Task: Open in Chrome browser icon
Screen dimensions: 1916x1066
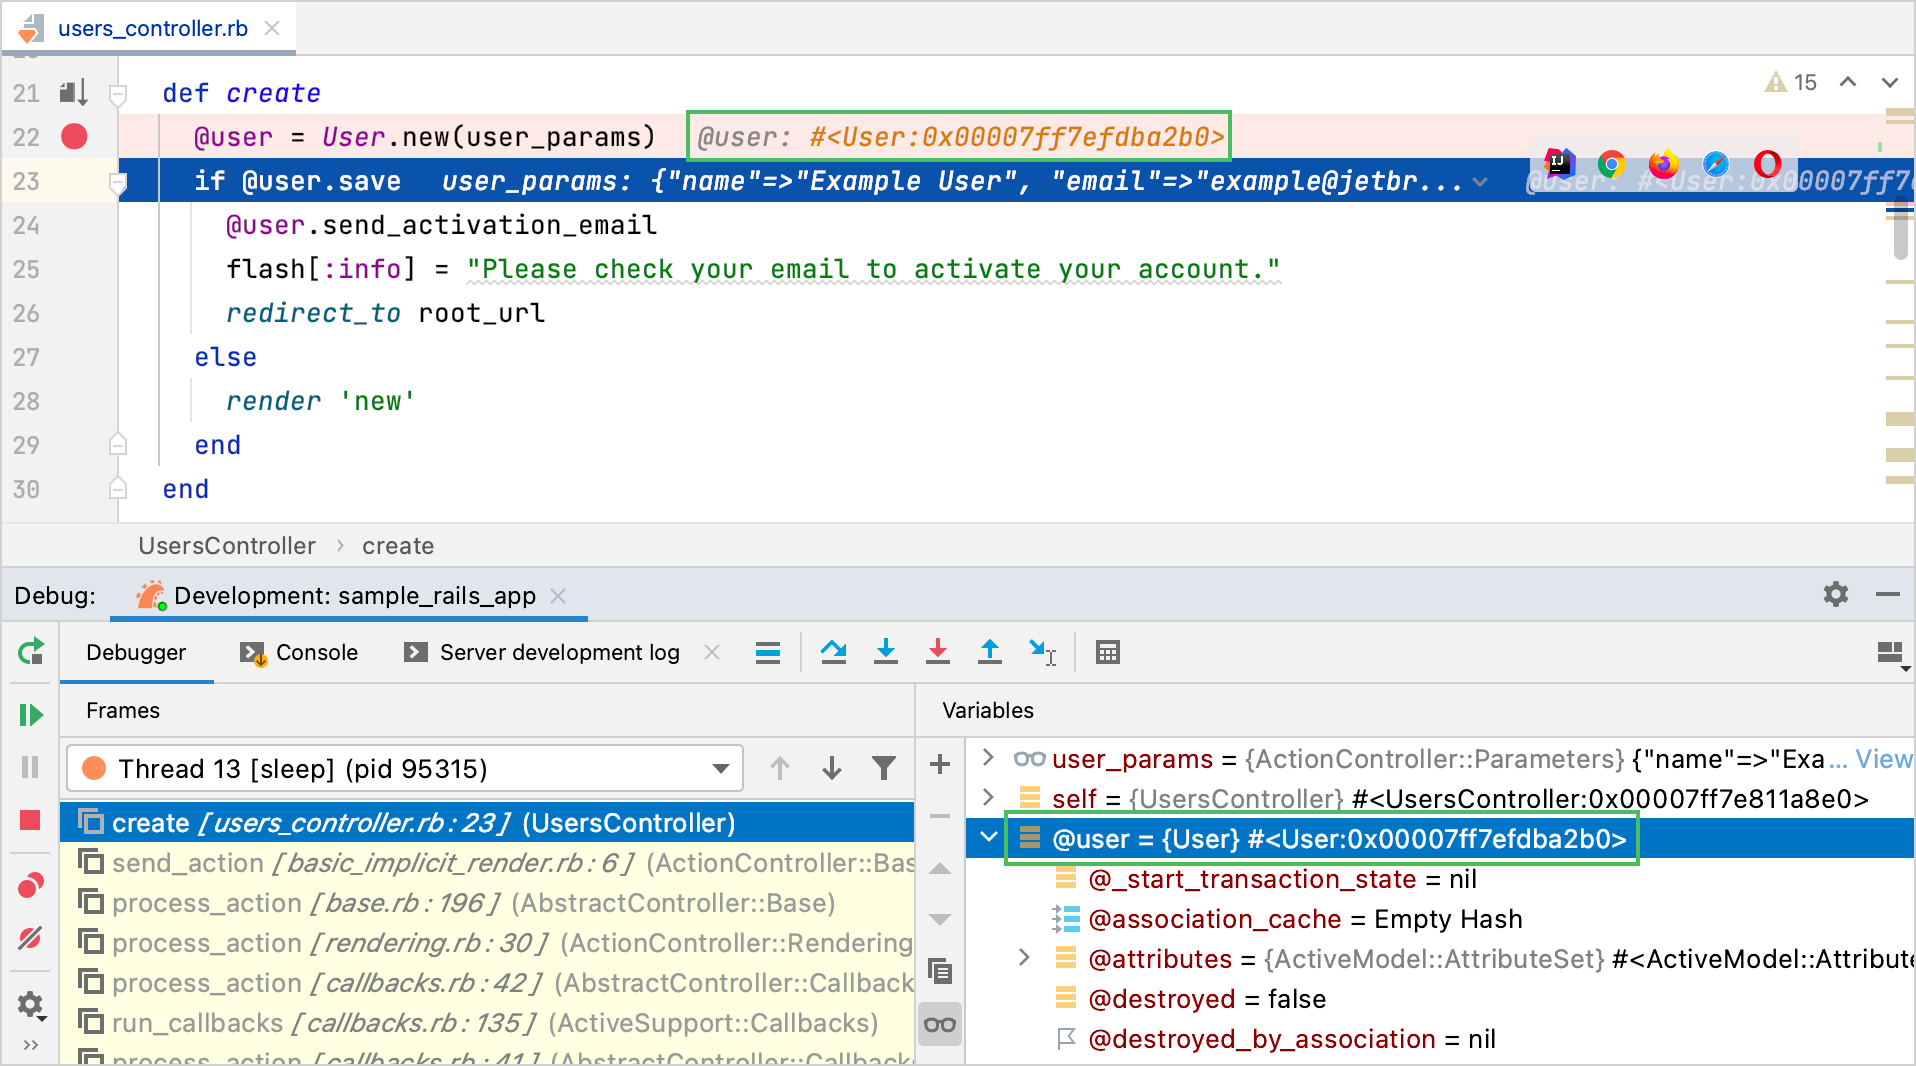Action: point(1610,164)
